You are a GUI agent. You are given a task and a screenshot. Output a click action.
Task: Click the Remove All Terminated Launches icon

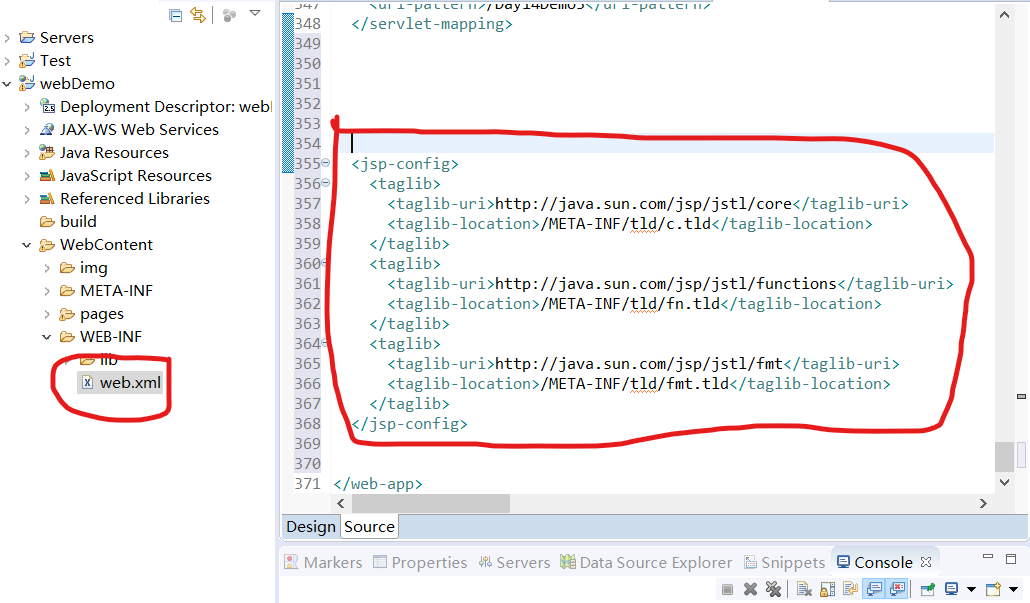pyautogui.click(x=774, y=589)
